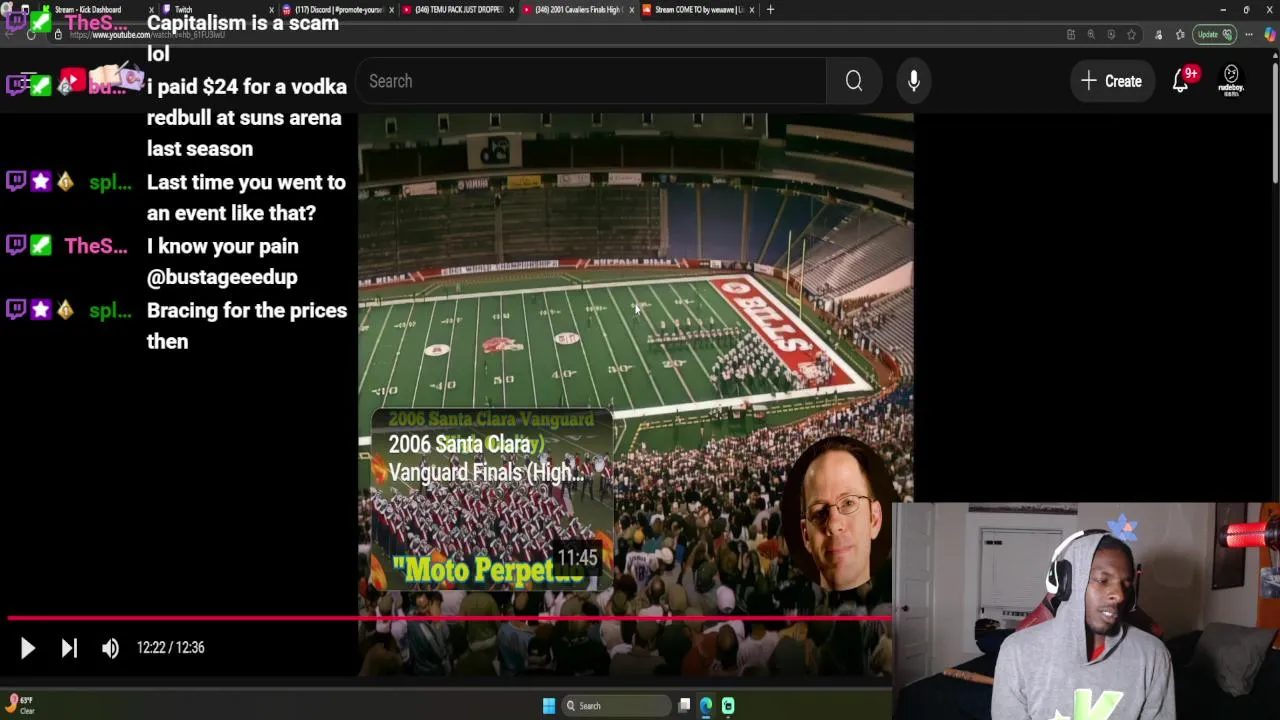Click chat message 'I know your pain @bustageeedup'
The image size is (1280, 720).
coord(223,261)
